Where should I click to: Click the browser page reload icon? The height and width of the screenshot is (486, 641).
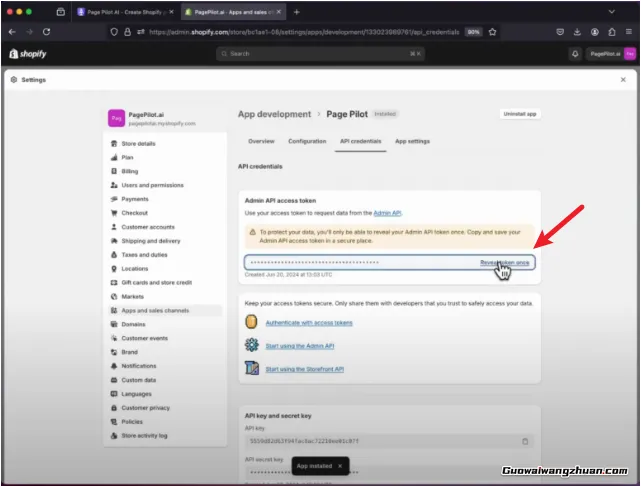(x=47, y=31)
